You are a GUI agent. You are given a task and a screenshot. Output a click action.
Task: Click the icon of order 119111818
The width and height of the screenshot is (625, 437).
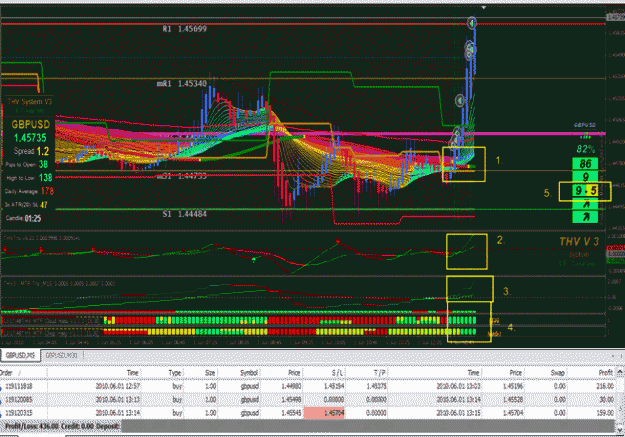pos(1,386)
